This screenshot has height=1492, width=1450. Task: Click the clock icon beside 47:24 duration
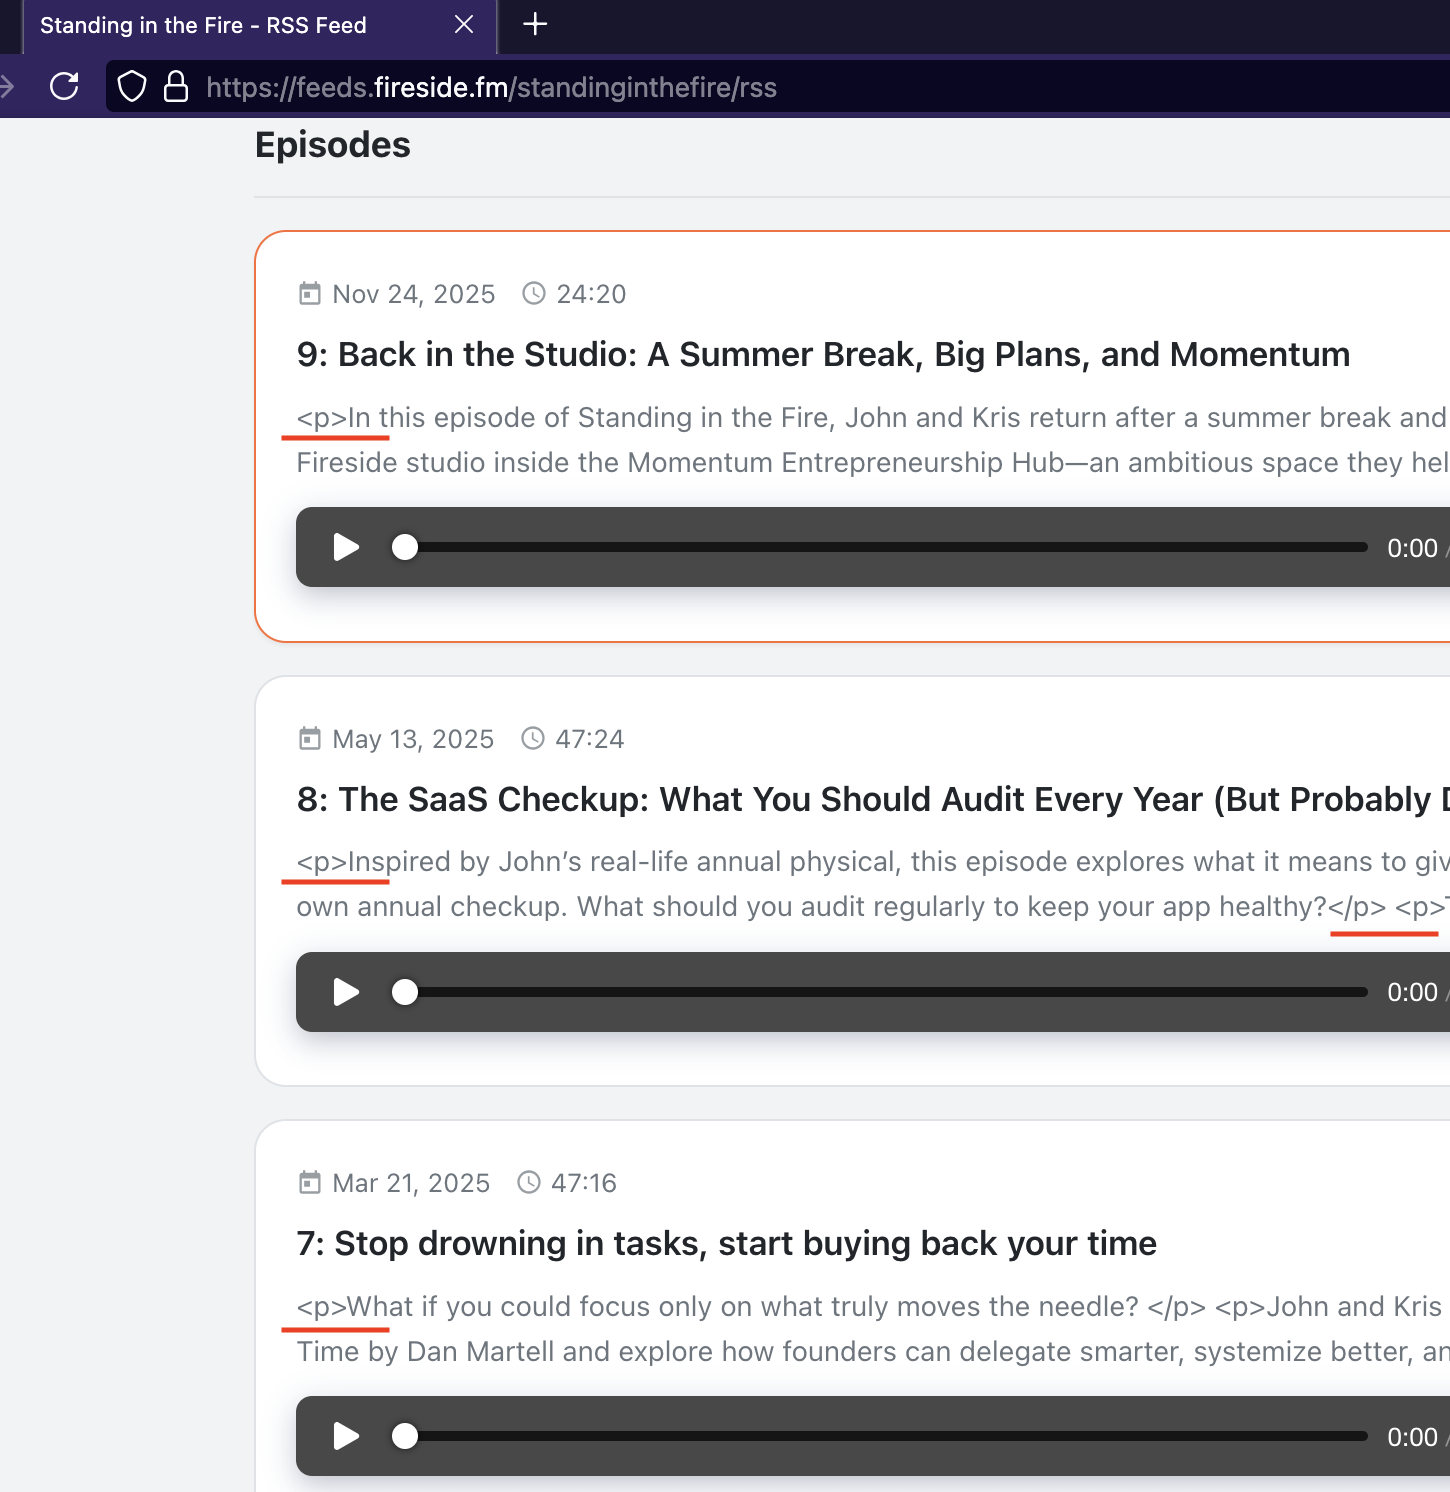pyautogui.click(x=533, y=739)
